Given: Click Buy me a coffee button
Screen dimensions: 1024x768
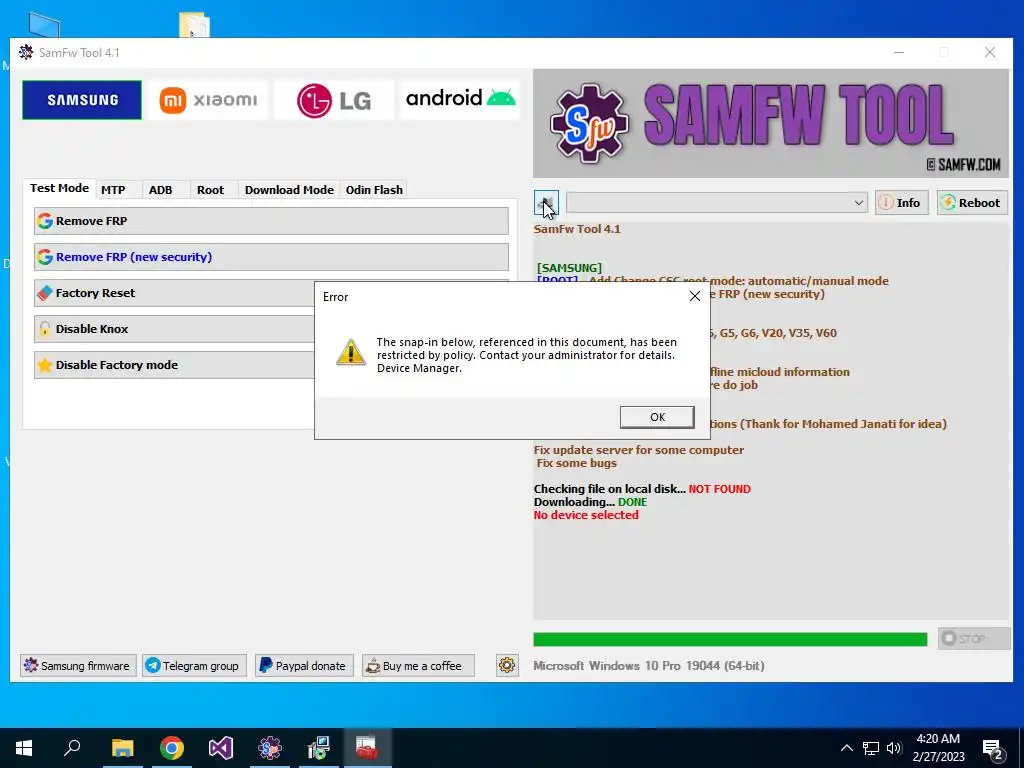Looking at the screenshot, I should click(x=418, y=665).
